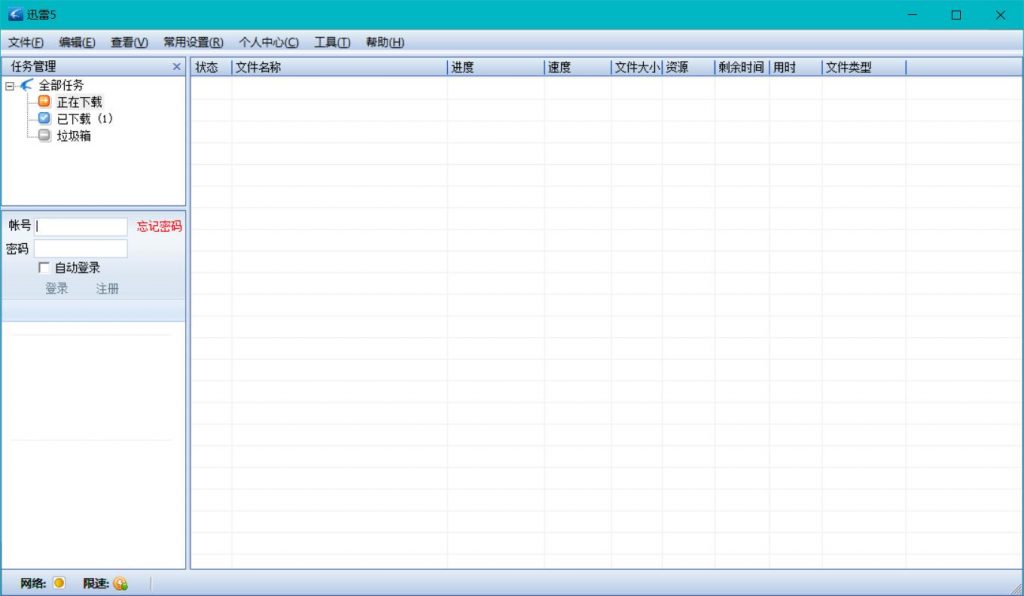Close the 任务管理 panel
Viewport: 1024px width, 596px height.
[x=176, y=67]
